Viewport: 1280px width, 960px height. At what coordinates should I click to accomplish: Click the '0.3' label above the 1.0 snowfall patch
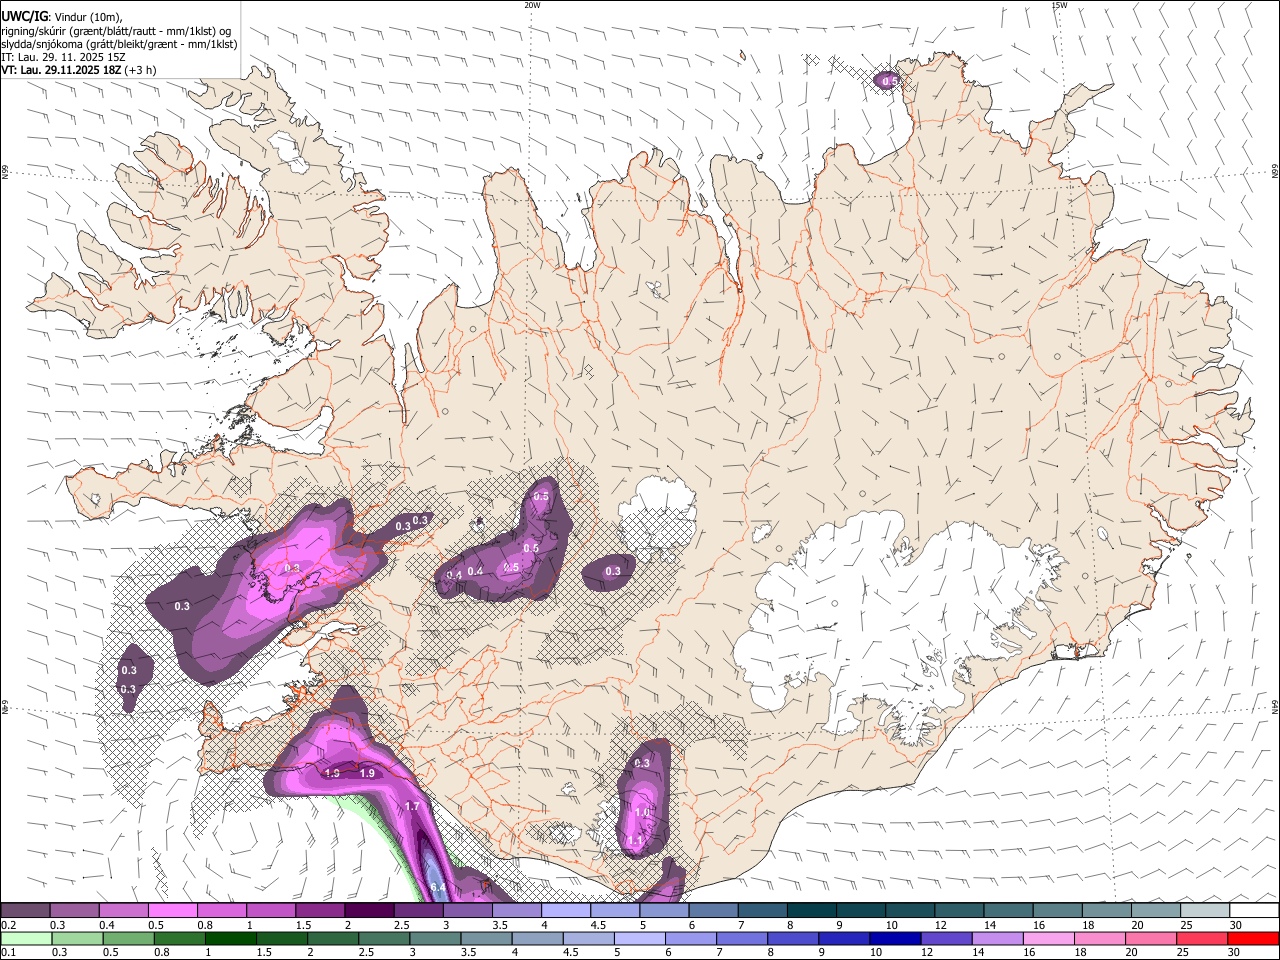pyautogui.click(x=642, y=763)
